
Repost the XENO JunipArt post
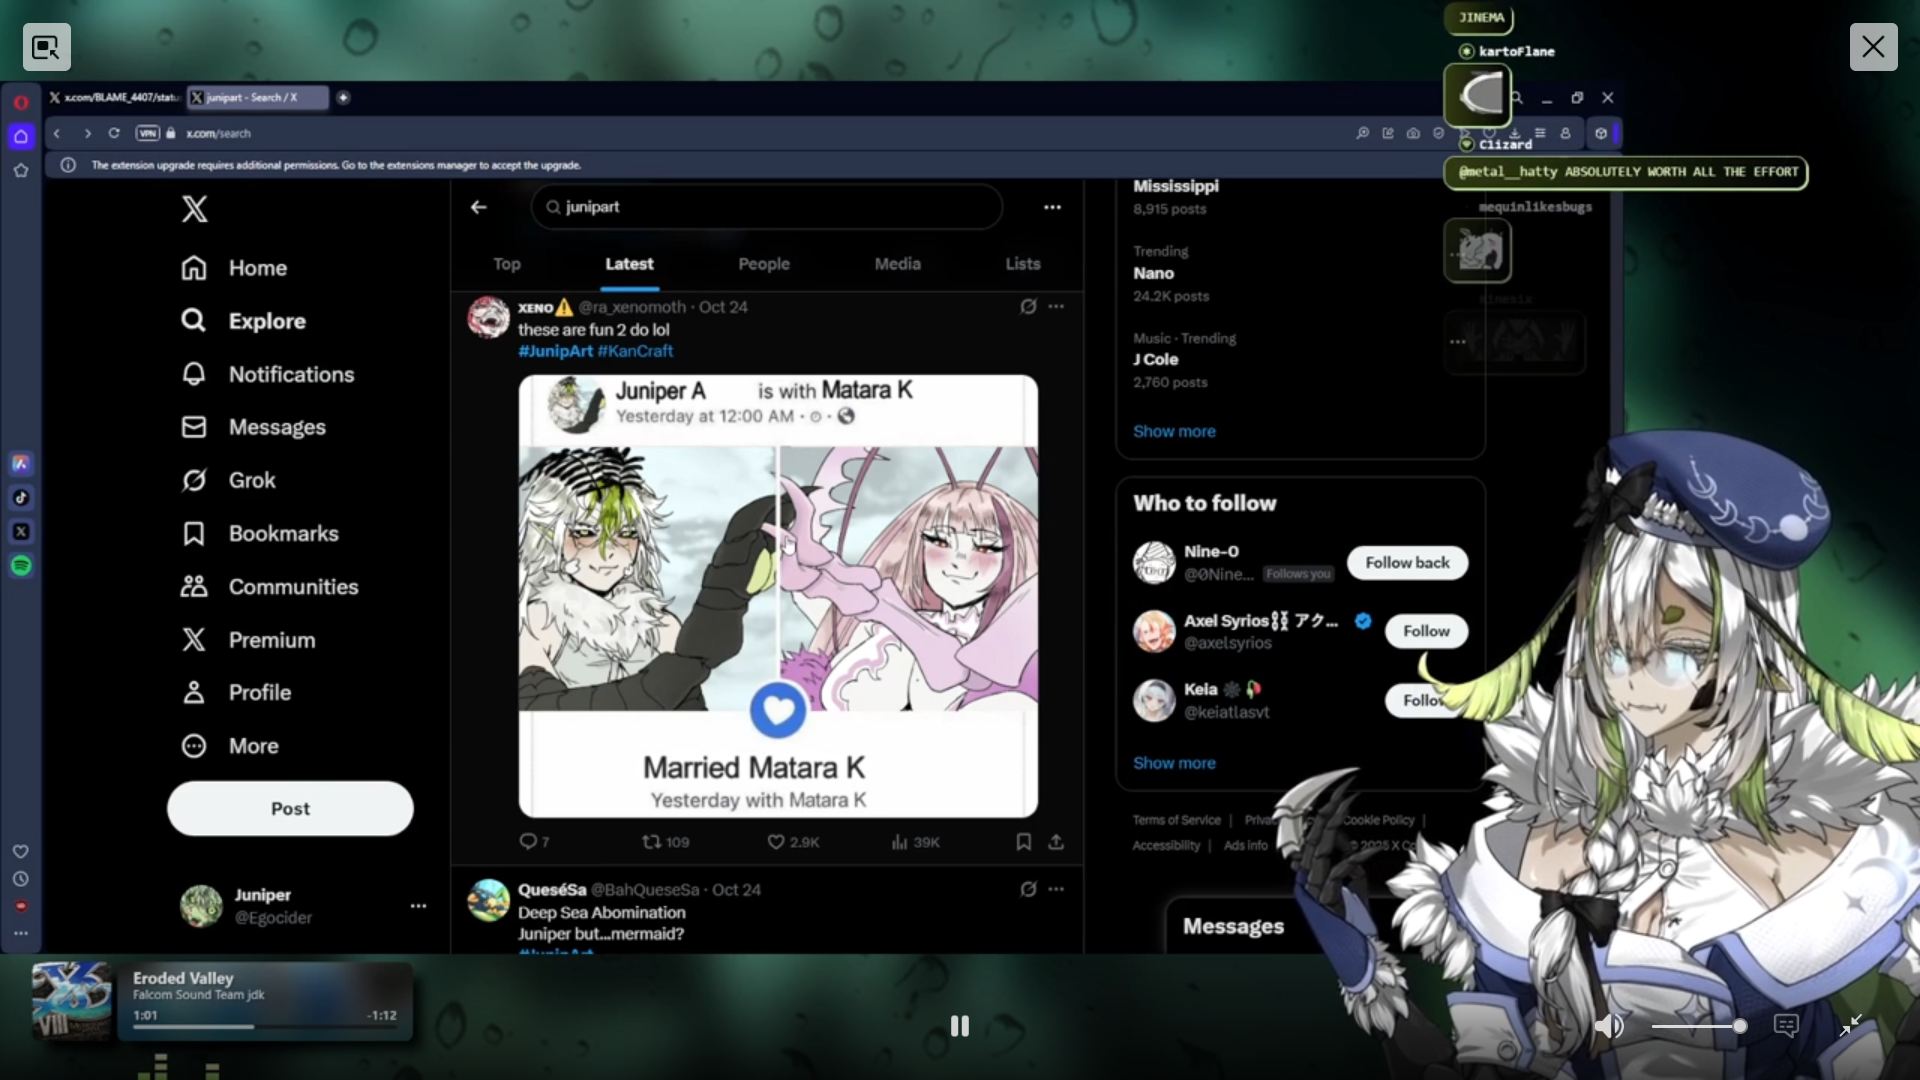click(652, 842)
